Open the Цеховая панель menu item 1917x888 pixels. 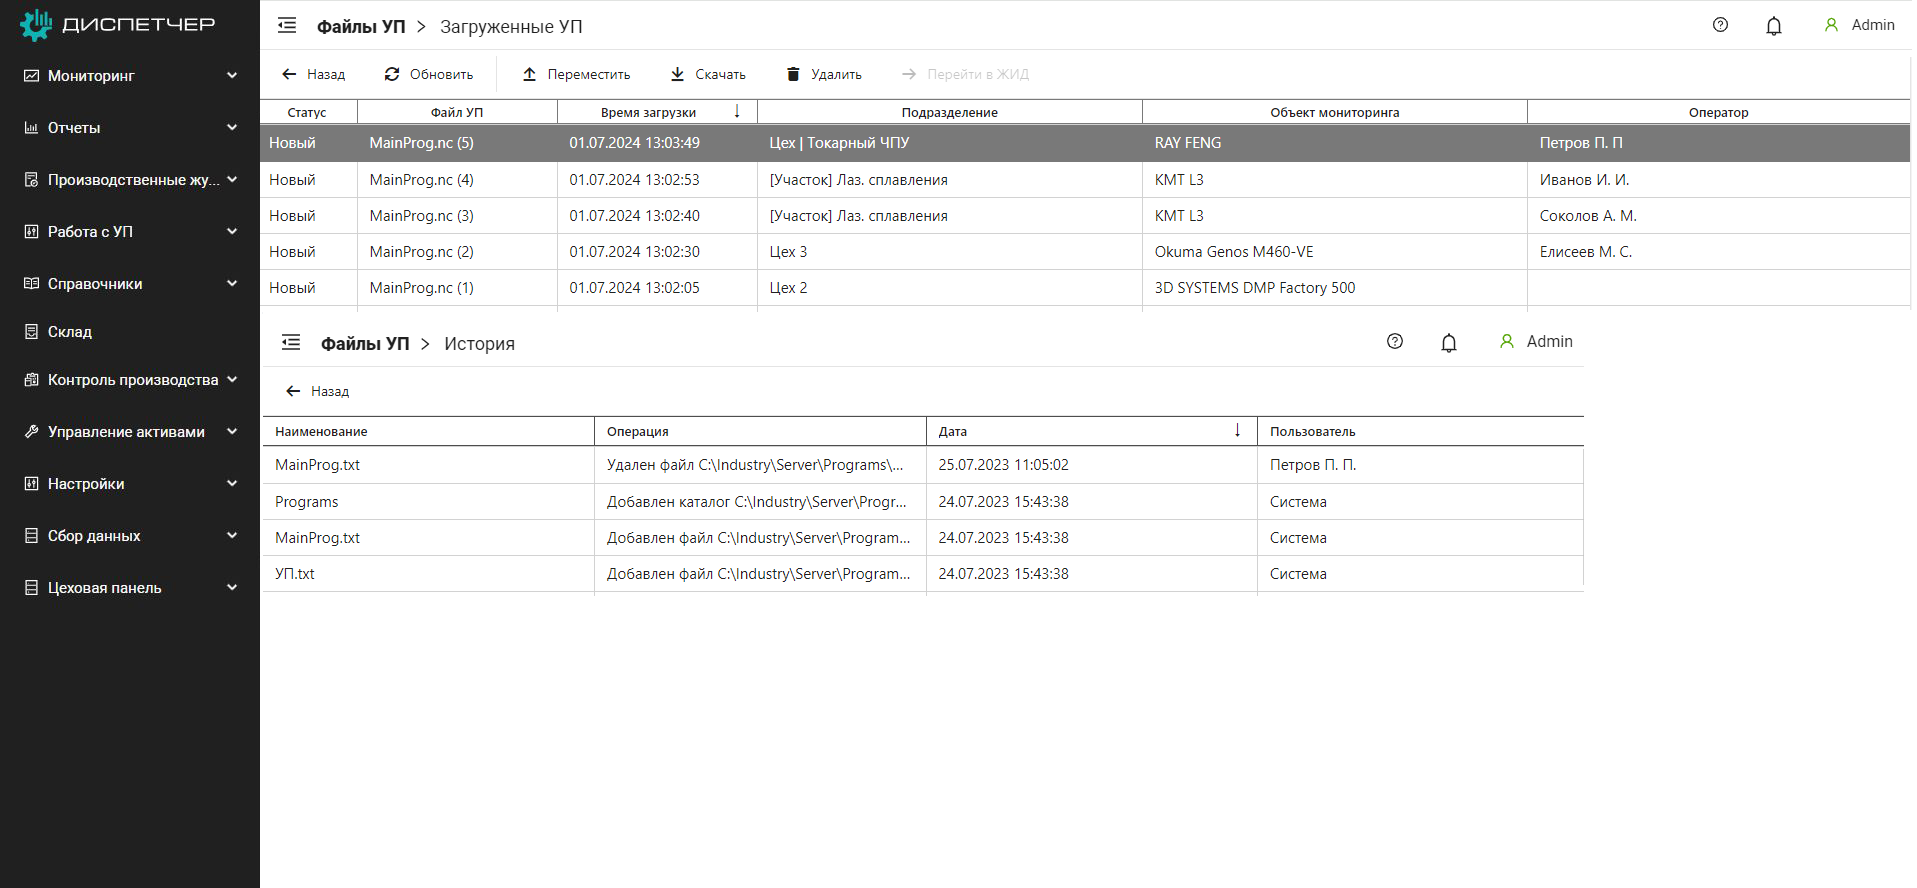coord(104,588)
